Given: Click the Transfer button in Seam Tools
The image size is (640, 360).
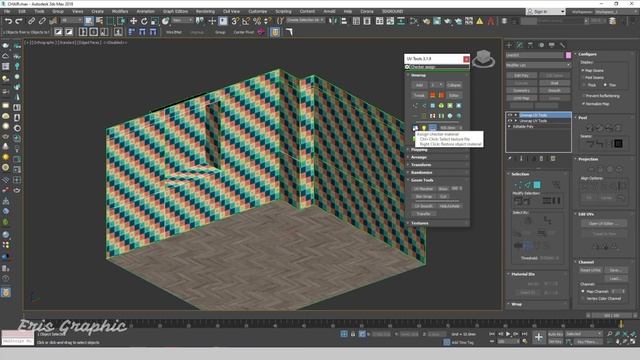Looking at the screenshot, I should pos(423,214).
